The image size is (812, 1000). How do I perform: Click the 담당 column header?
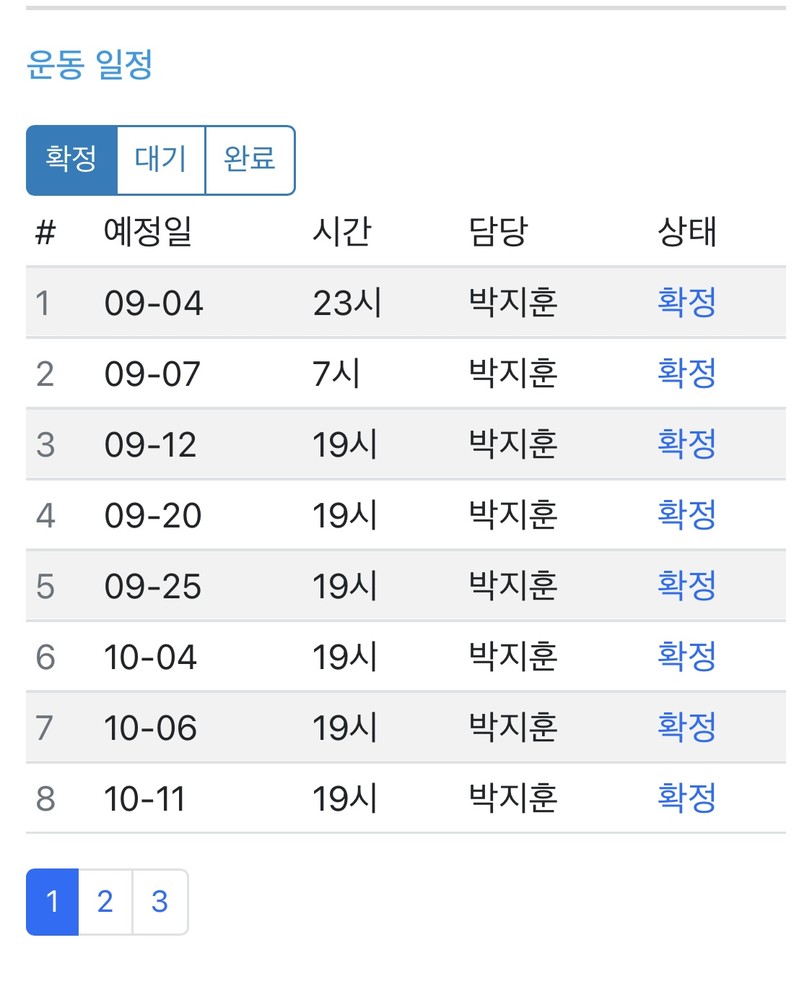498,232
